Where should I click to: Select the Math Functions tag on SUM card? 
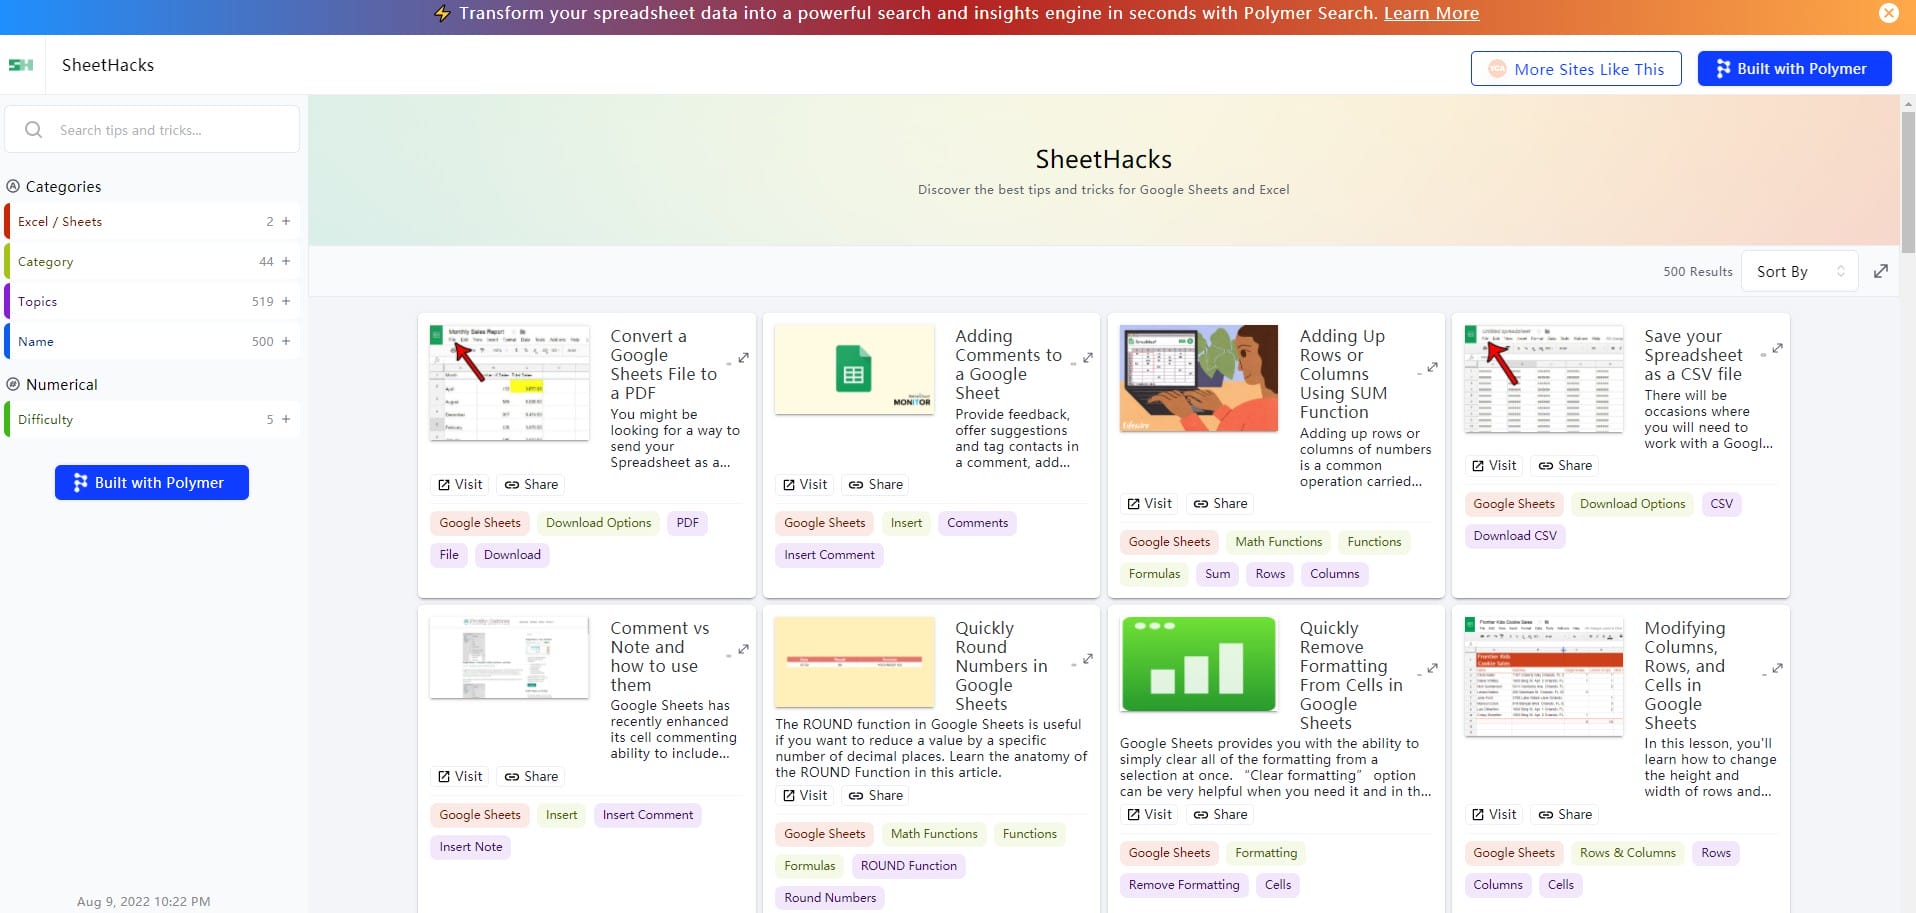coord(1278,542)
